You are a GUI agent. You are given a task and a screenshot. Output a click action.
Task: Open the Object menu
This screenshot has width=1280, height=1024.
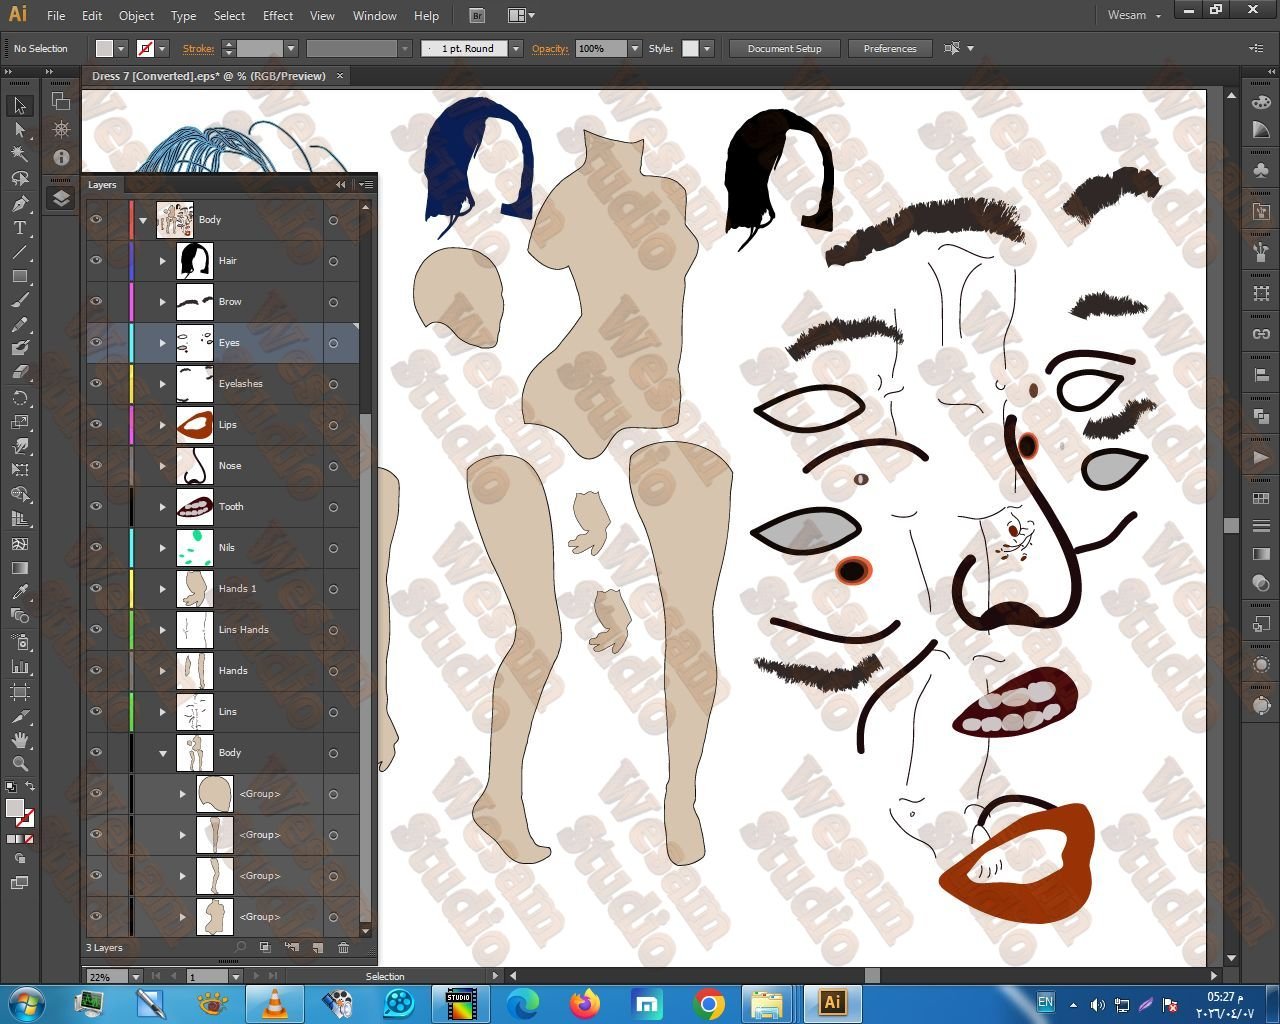point(136,16)
